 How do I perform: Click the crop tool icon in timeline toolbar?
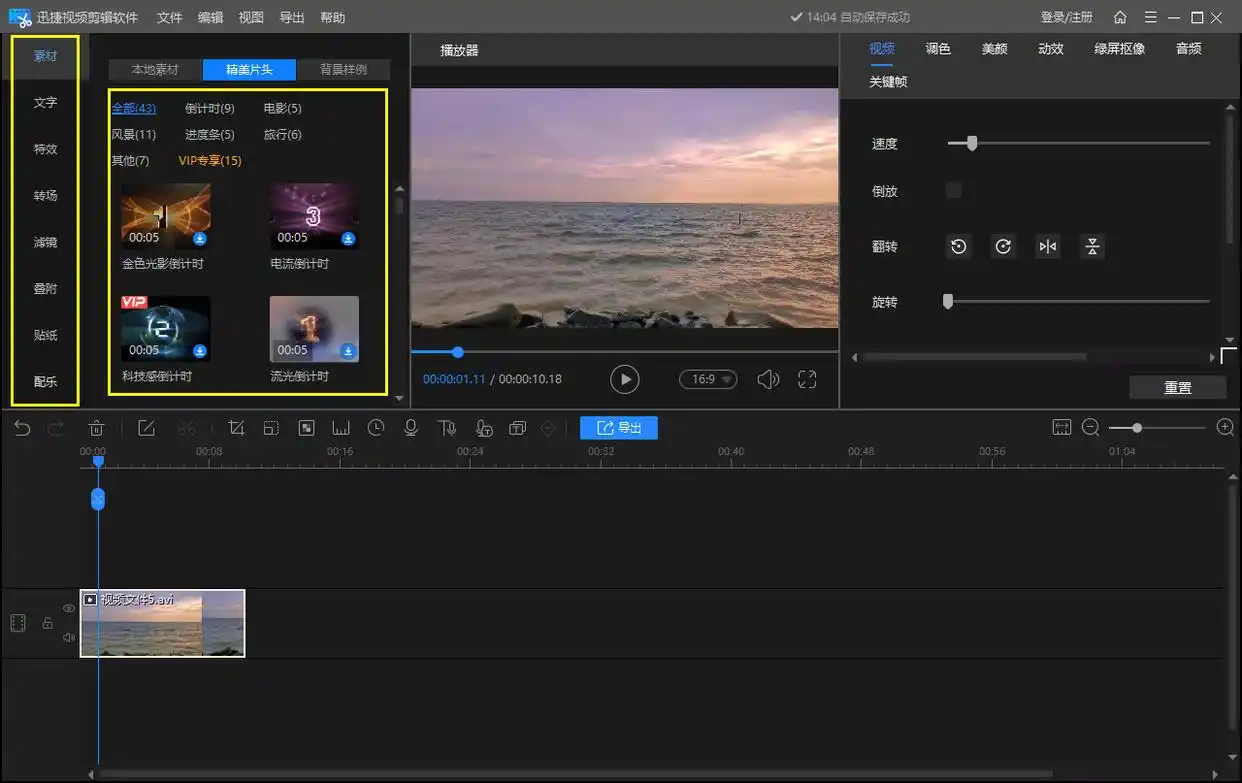click(x=237, y=428)
